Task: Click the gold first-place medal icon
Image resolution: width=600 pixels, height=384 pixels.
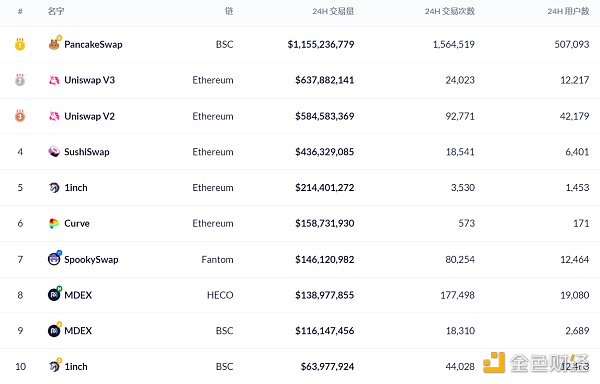Action: coord(20,44)
